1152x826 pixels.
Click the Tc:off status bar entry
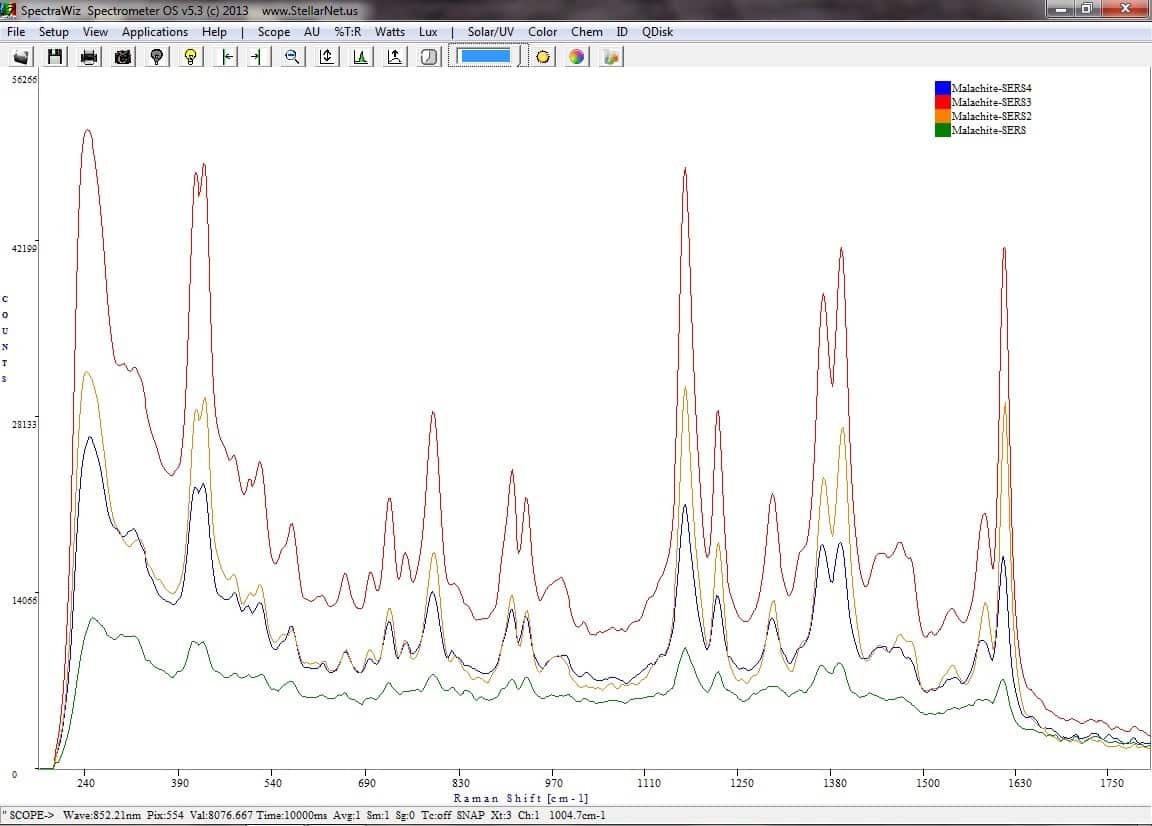pos(436,815)
